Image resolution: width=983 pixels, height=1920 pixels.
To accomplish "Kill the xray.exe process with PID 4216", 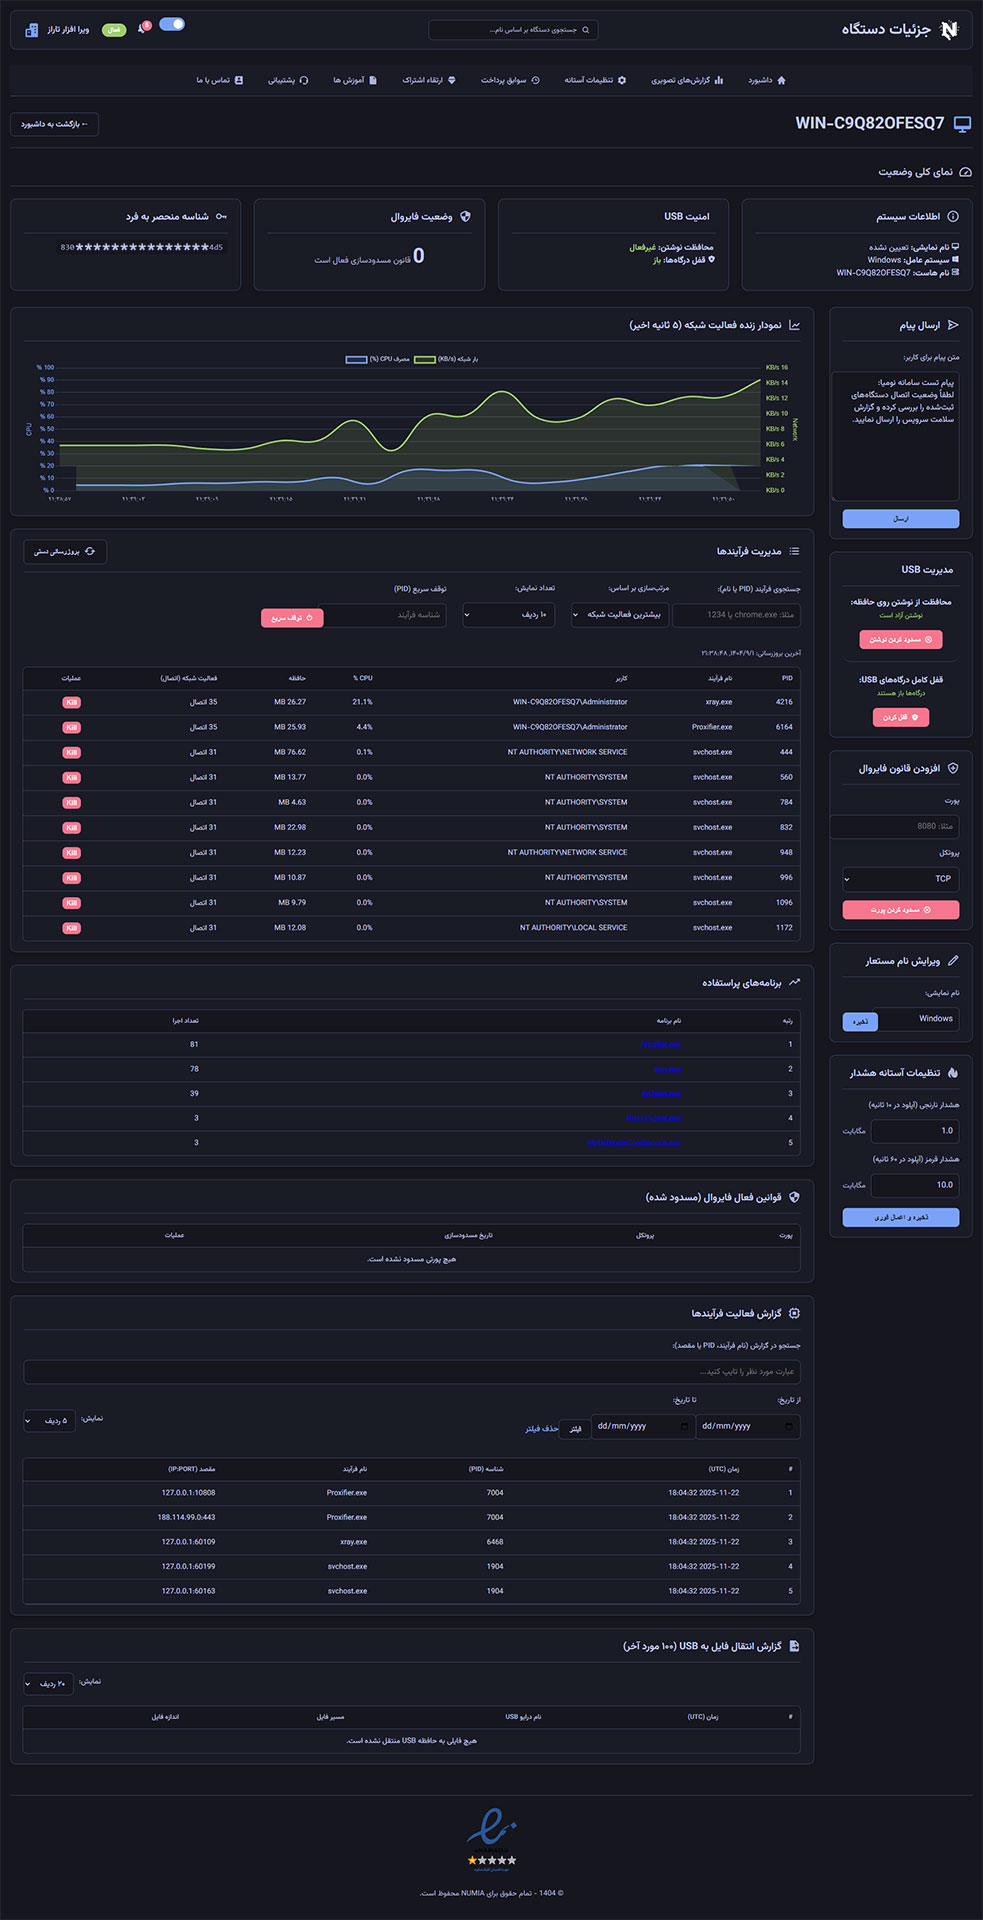I will point(71,703).
